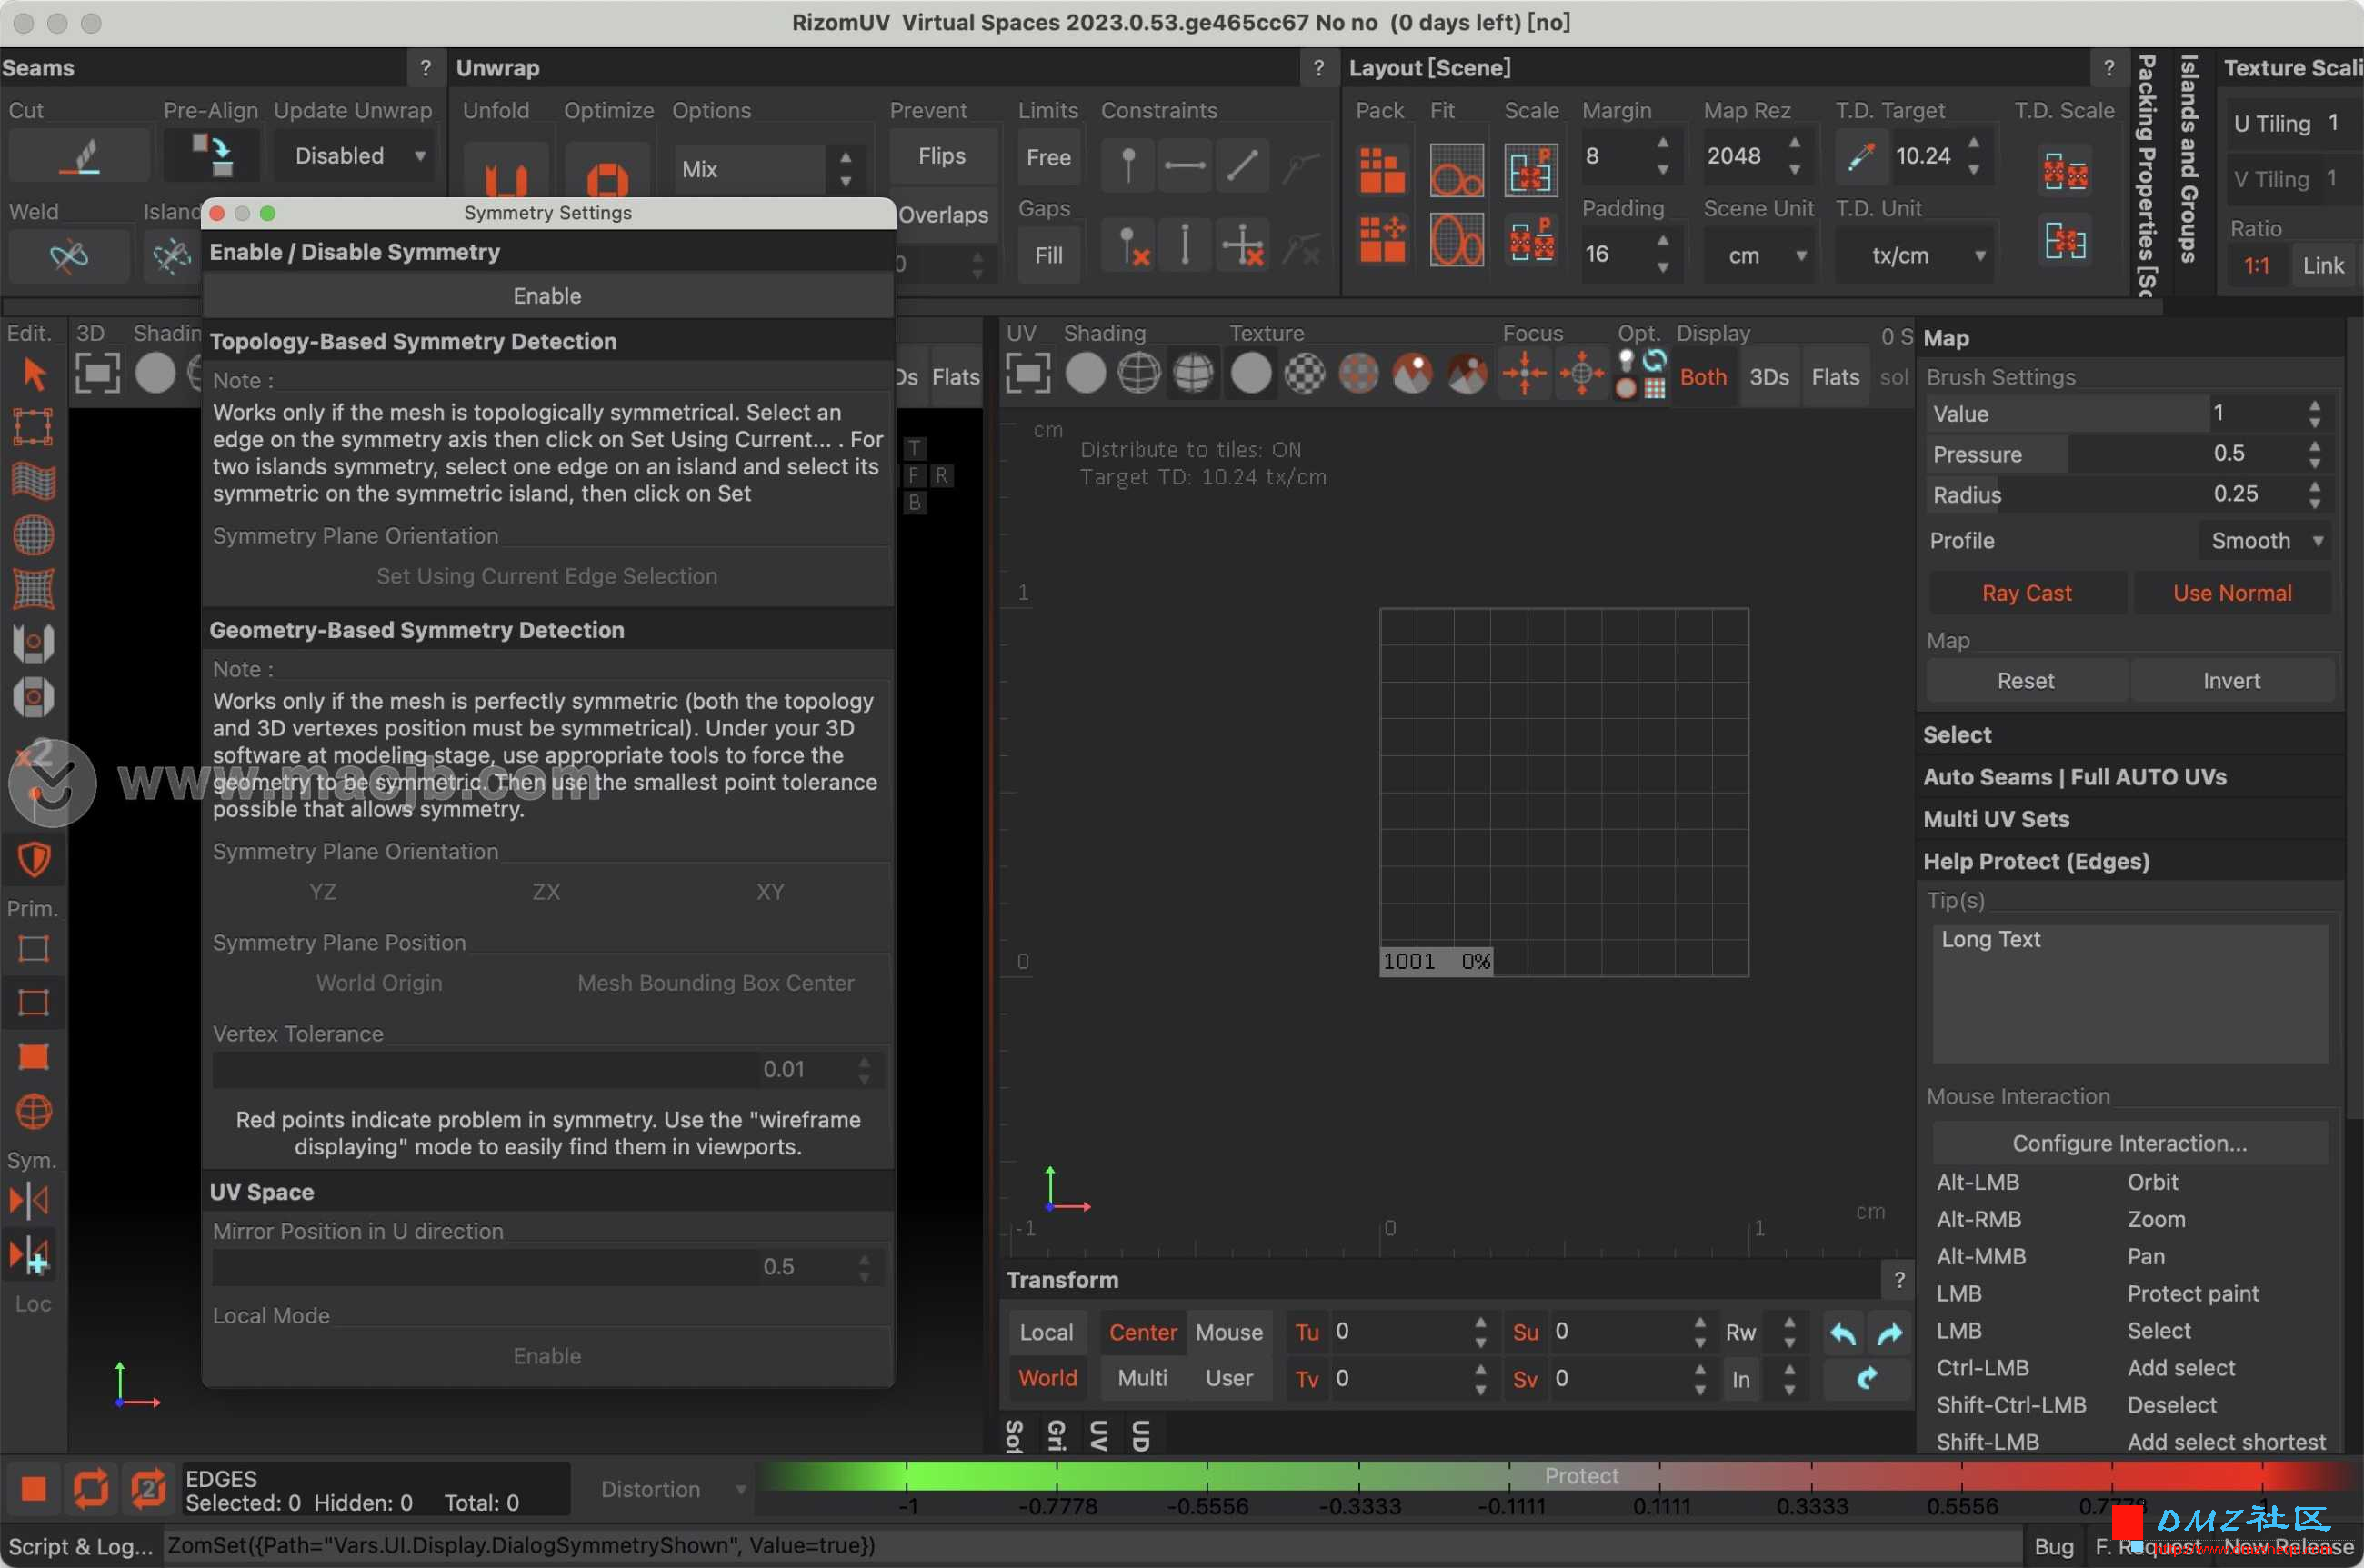Click the Weld seams icon
2364x1568 pixels.
point(68,256)
